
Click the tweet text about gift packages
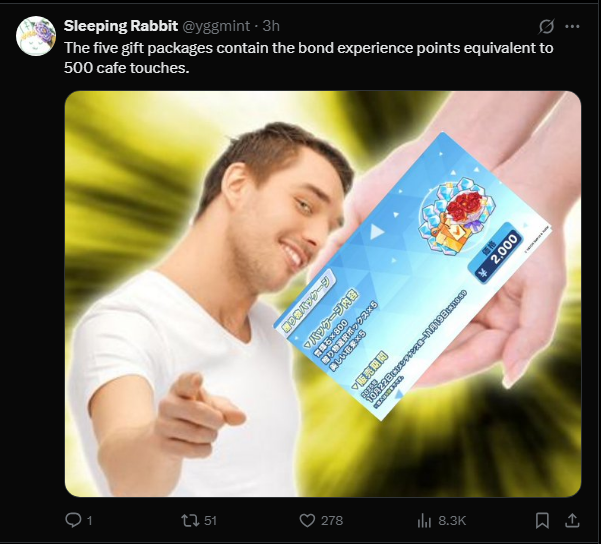click(x=309, y=58)
